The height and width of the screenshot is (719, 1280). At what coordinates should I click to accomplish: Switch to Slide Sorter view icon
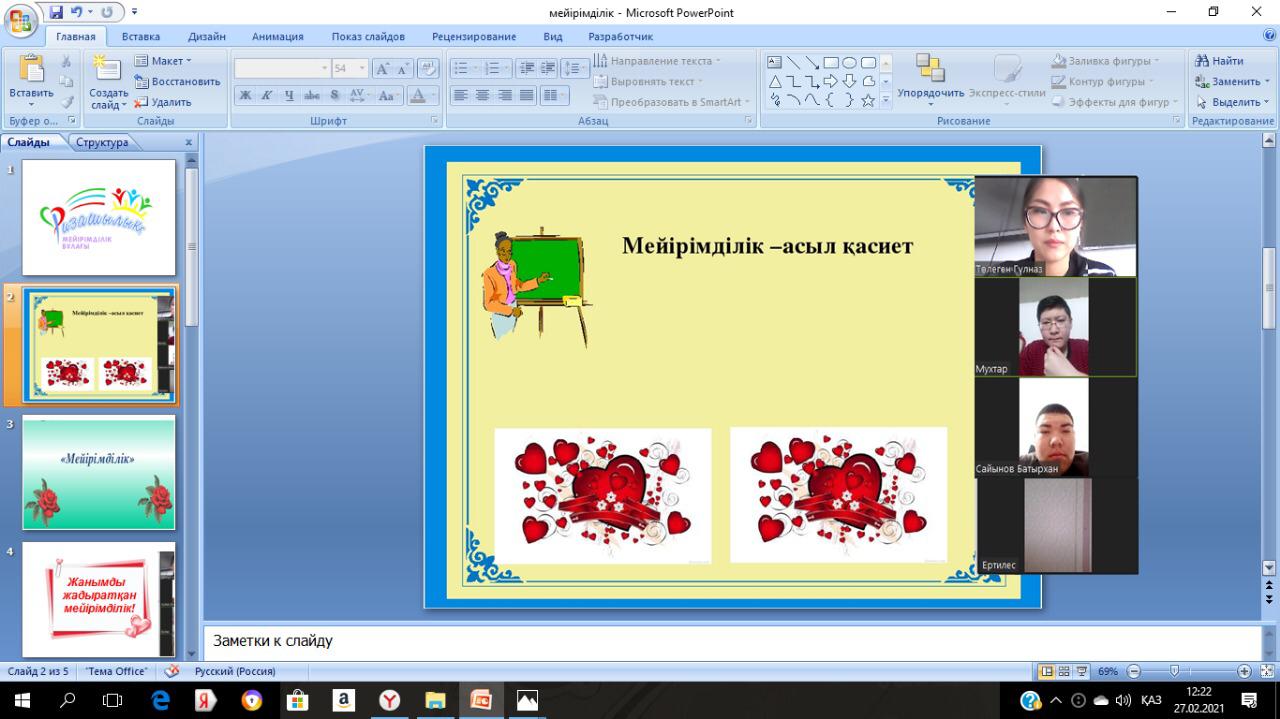click(1065, 671)
